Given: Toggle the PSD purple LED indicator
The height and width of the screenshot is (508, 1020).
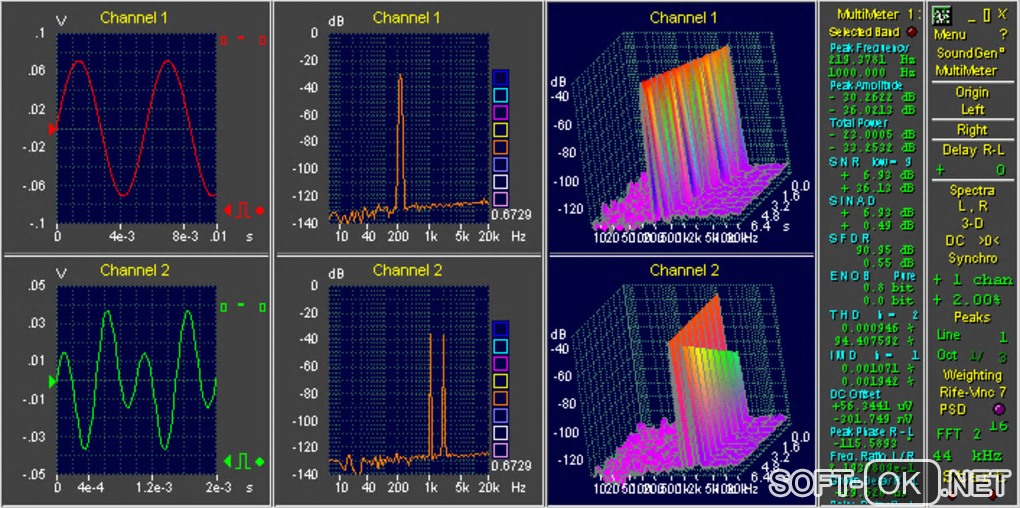Looking at the screenshot, I should click(x=1001, y=409).
